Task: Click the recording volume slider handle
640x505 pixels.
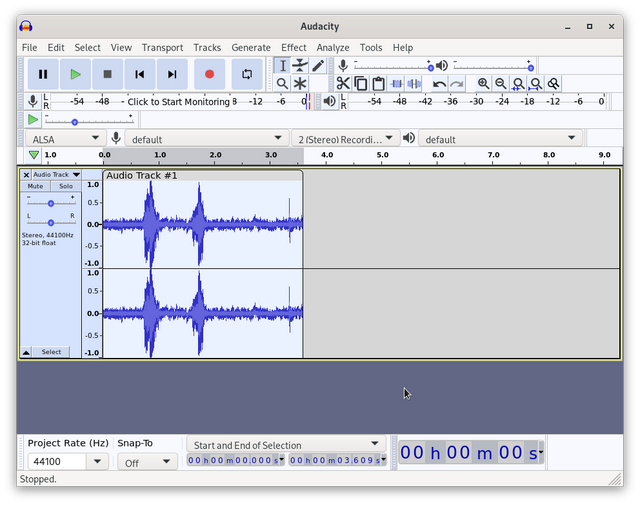Action: (431, 68)
